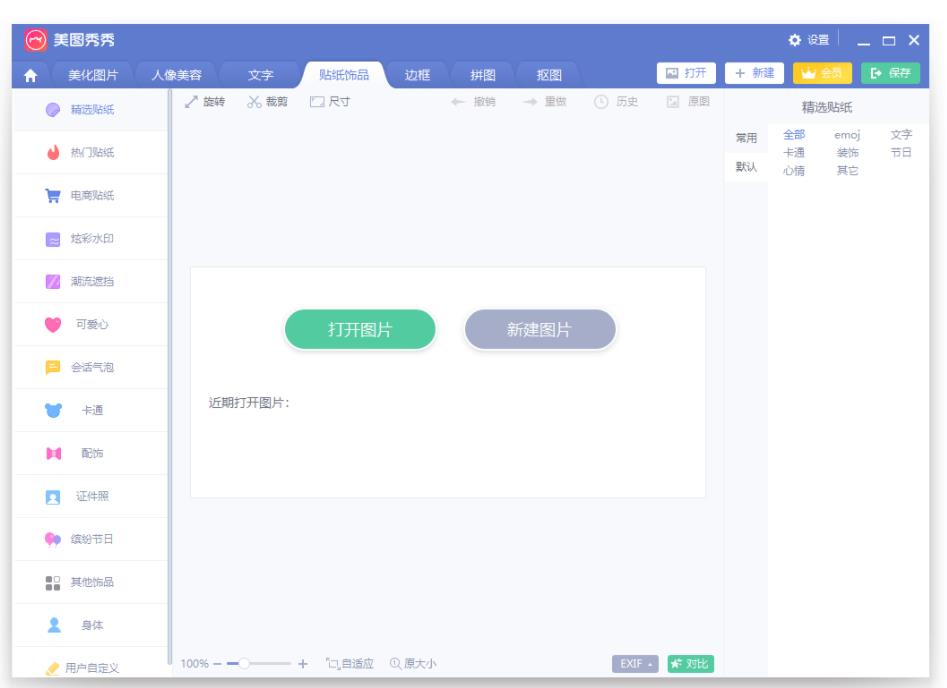Open the 卡通 bear sticker category

click(55, 411)
